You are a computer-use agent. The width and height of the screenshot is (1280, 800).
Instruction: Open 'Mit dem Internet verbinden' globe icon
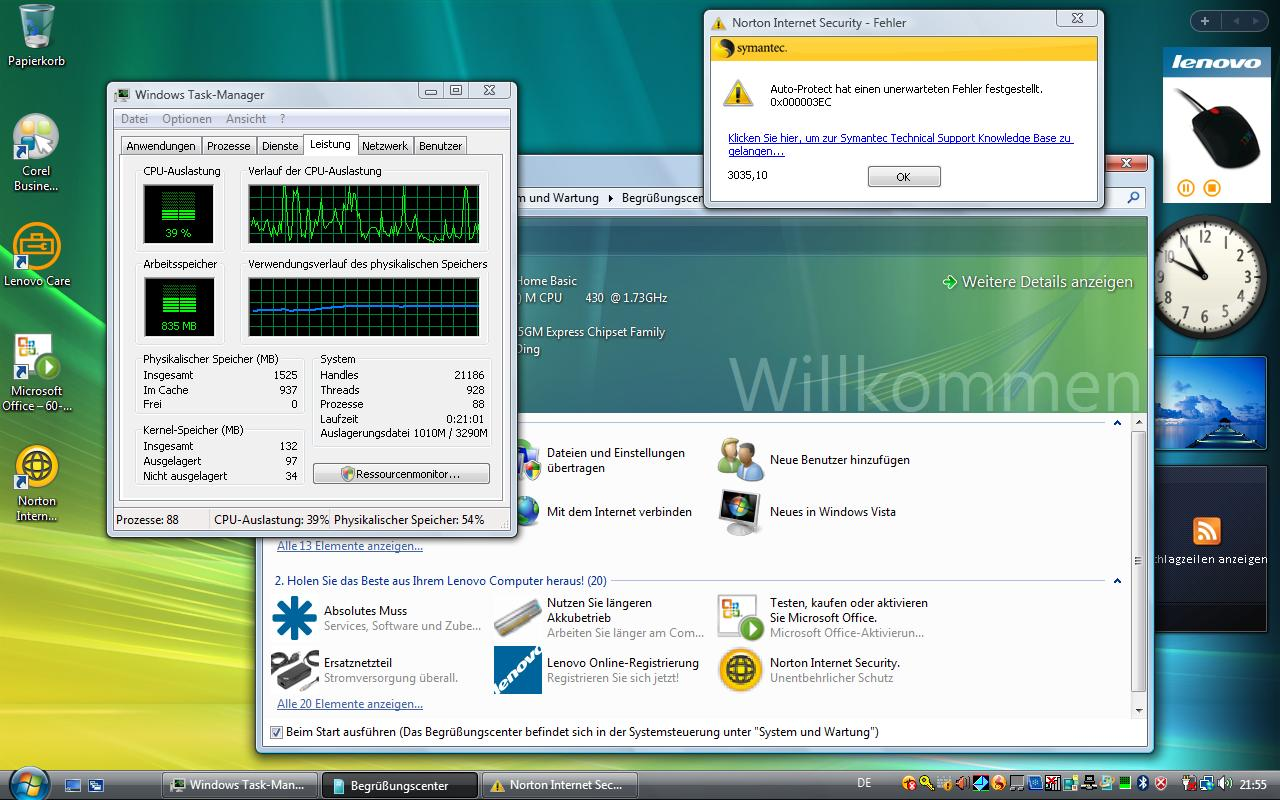(x=526, y=512)
